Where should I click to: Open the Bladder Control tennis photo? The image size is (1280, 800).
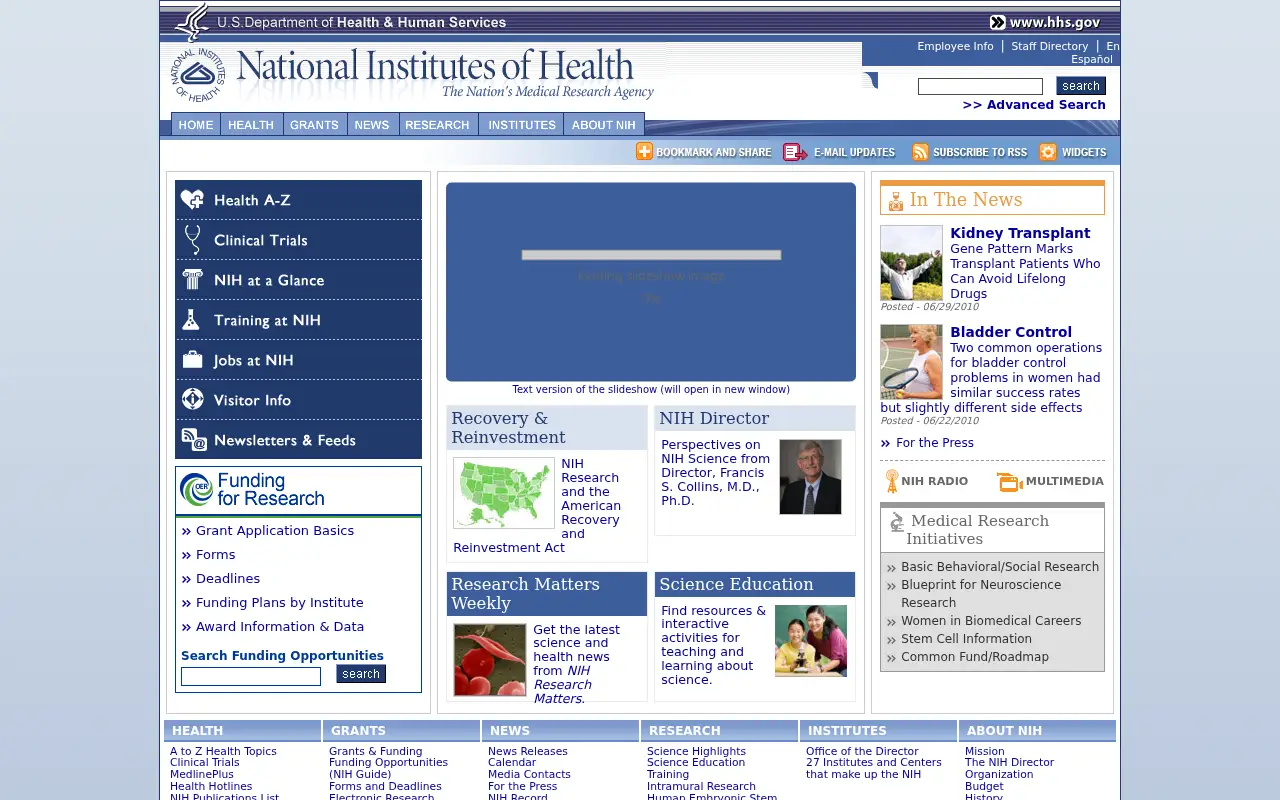911,362
